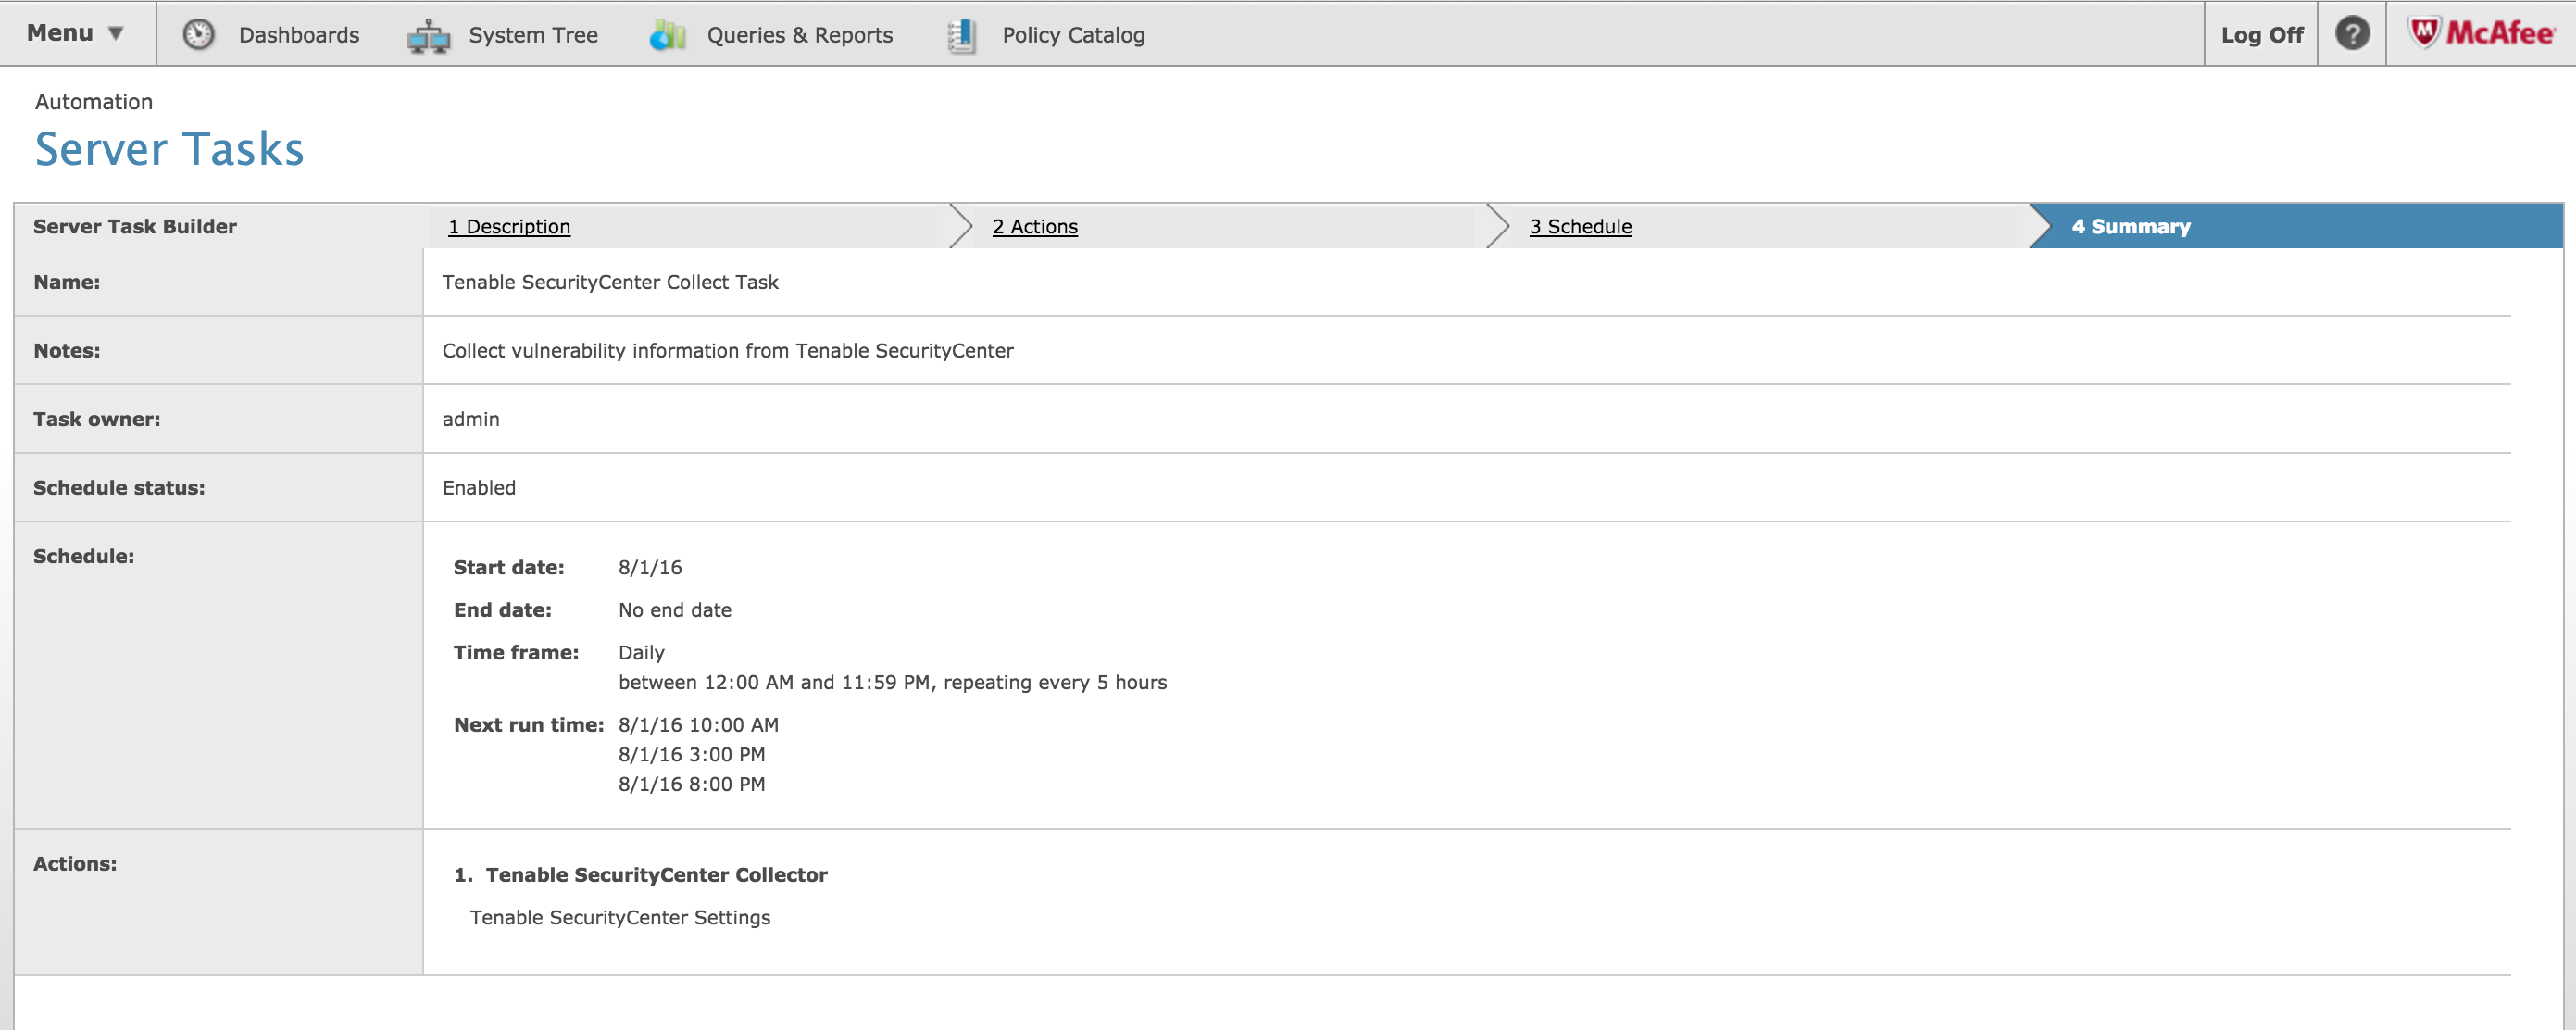
Task: Switch to the "2 Actions" step
Action: tap(1035, 226)
